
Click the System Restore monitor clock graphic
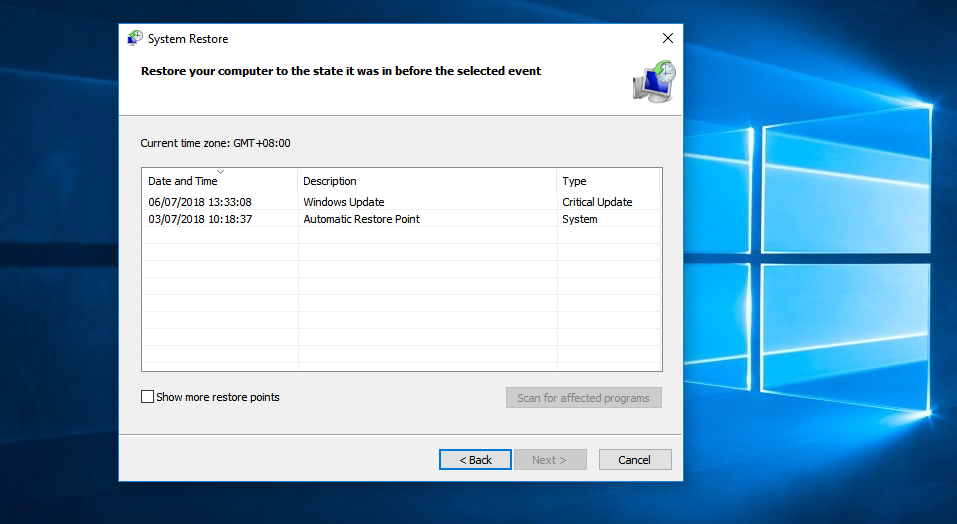654,82
